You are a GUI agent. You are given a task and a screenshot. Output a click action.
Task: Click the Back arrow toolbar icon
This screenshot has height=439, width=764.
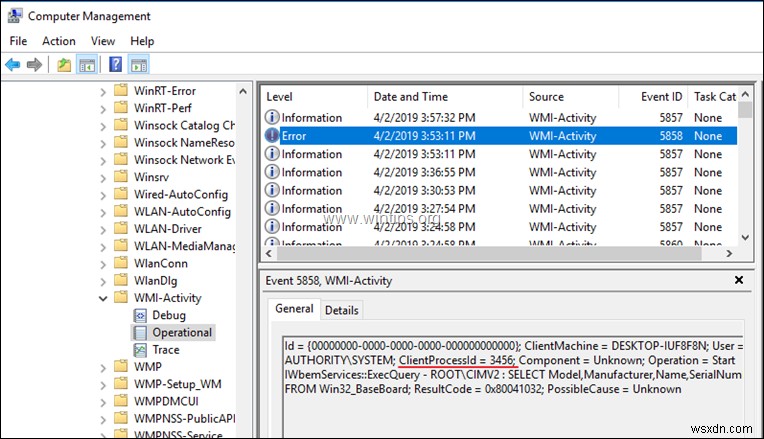click(x=12, y=64)
